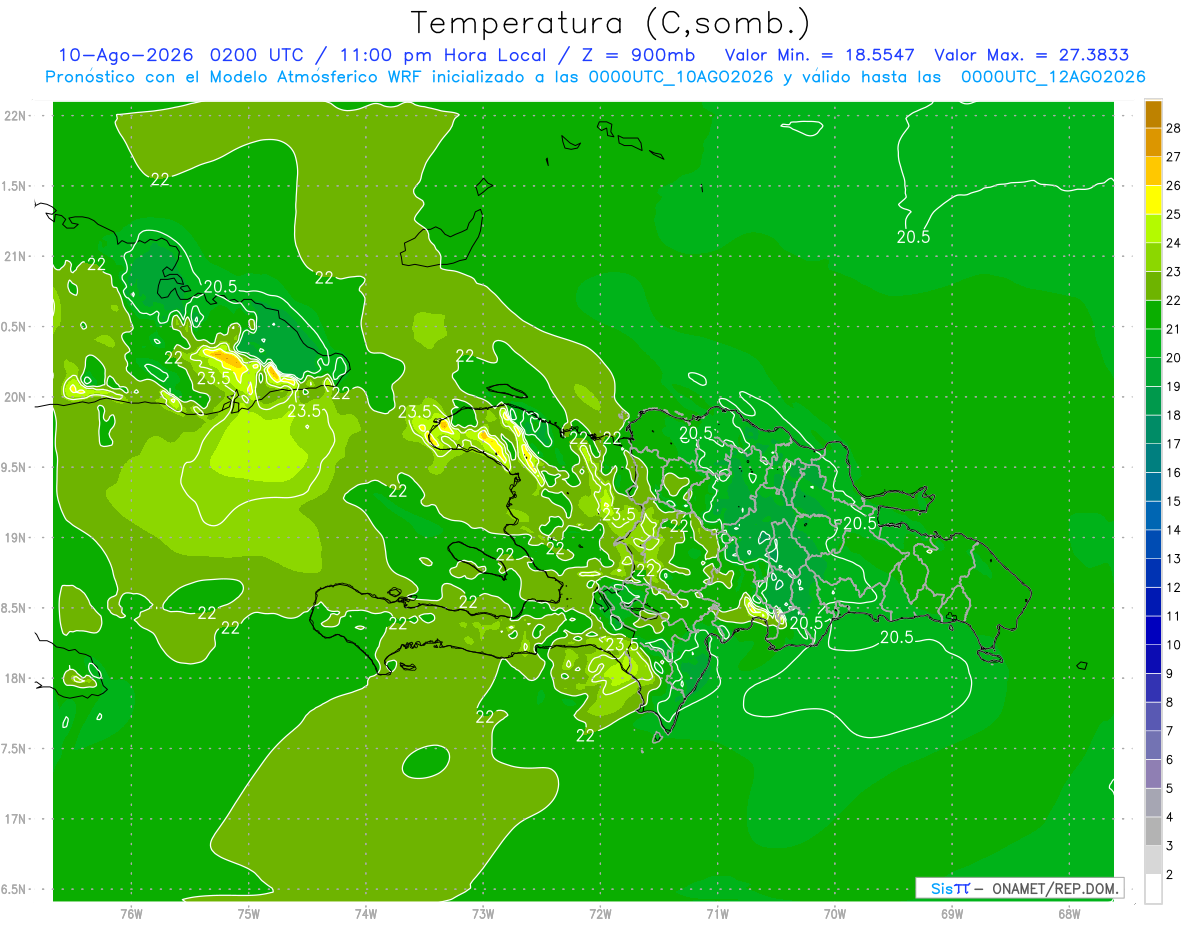Click the legend value '28'
Viewport: 1200px width, 927px height.
tap(1174, 128)
